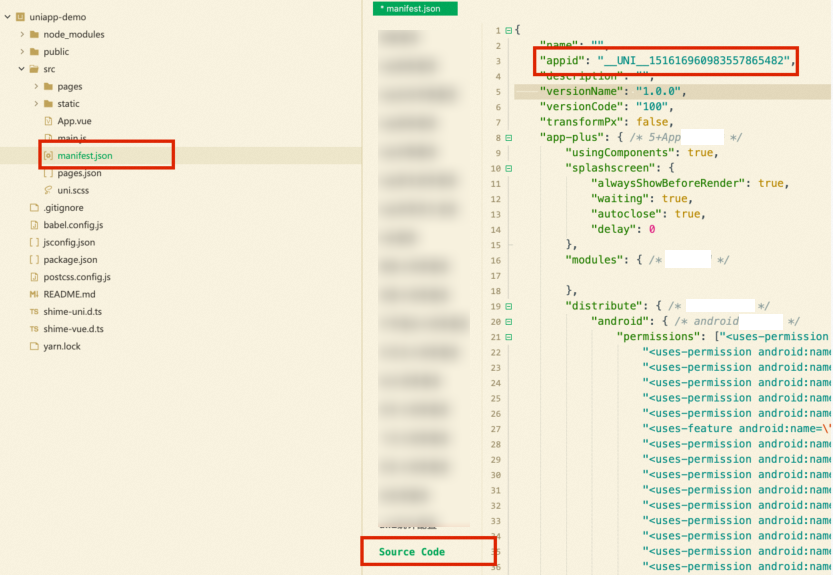Screen dimensions: 833x575
Task: Click line number 17 in the gutter
Action: (x=496, y=276)
